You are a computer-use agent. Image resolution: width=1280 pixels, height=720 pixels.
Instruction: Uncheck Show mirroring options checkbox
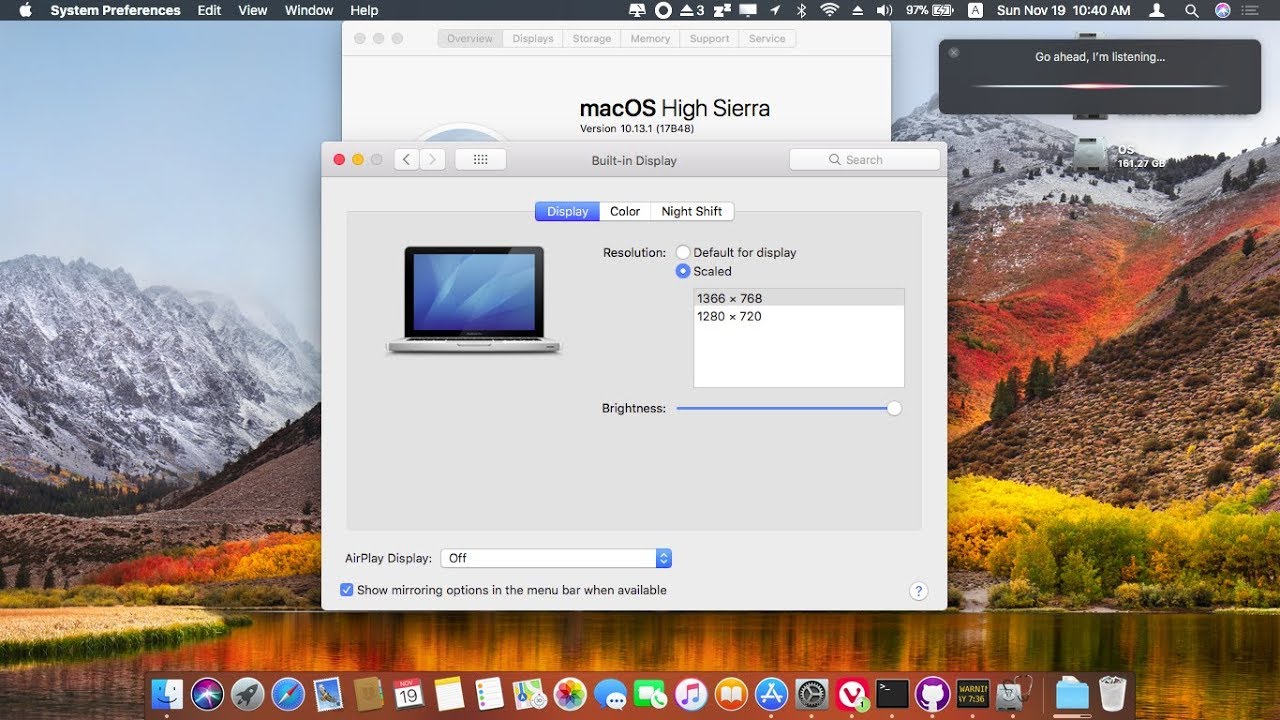tap(346, 590)
